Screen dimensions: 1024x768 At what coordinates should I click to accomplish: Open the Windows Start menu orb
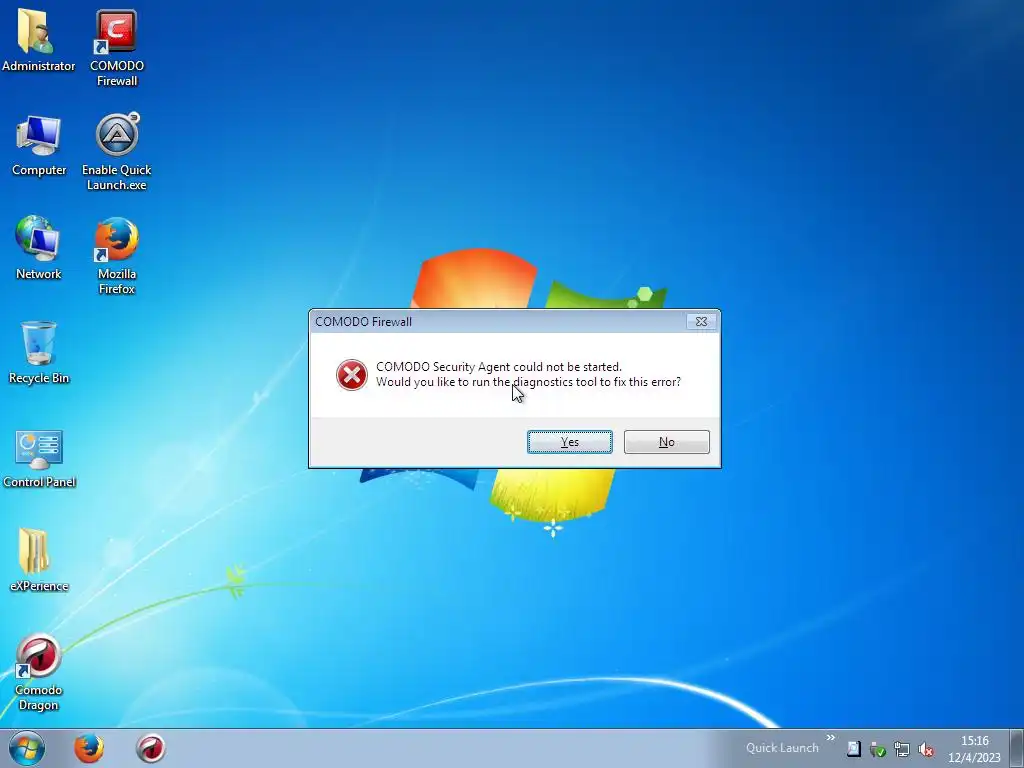pos(27,748)
